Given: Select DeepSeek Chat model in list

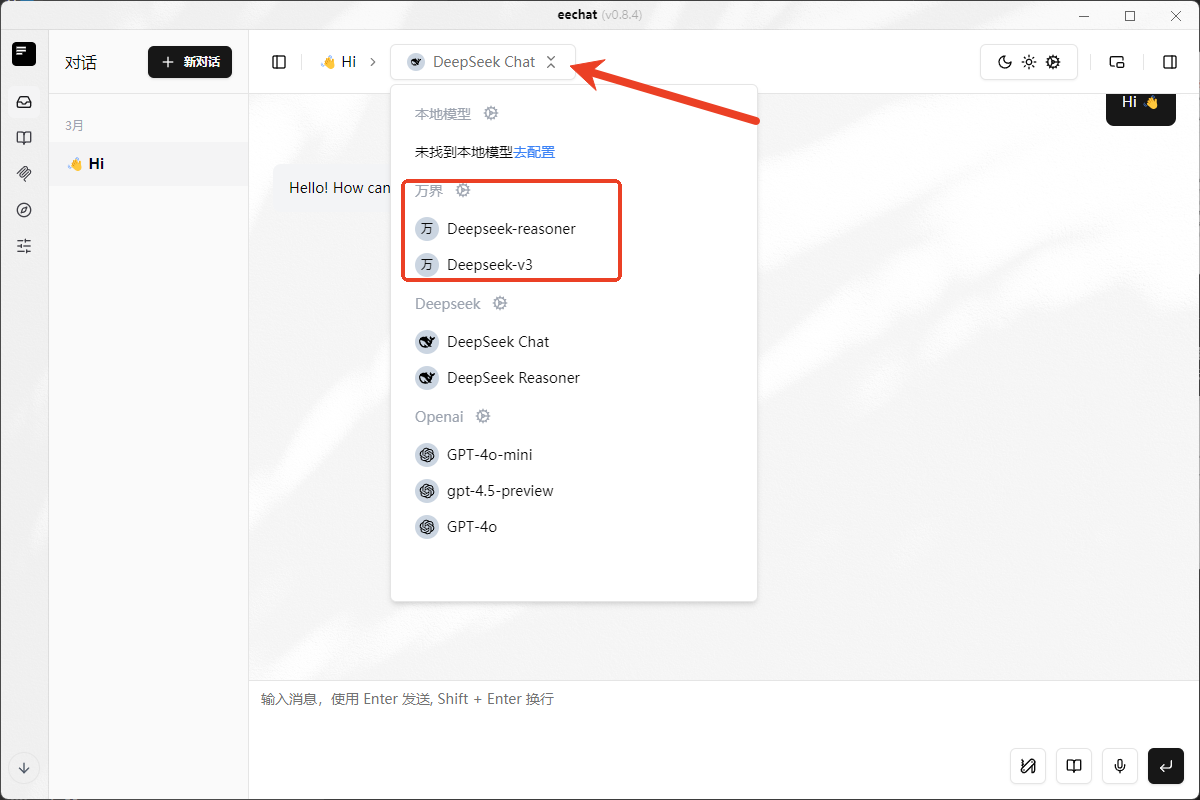Looking at the screenshot, I should 573,342.
